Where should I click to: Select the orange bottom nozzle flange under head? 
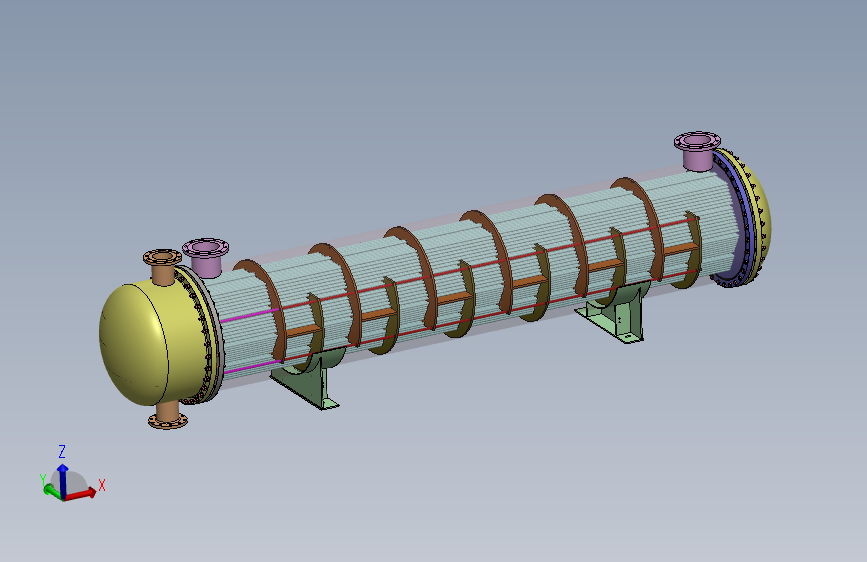coord(168,422)
